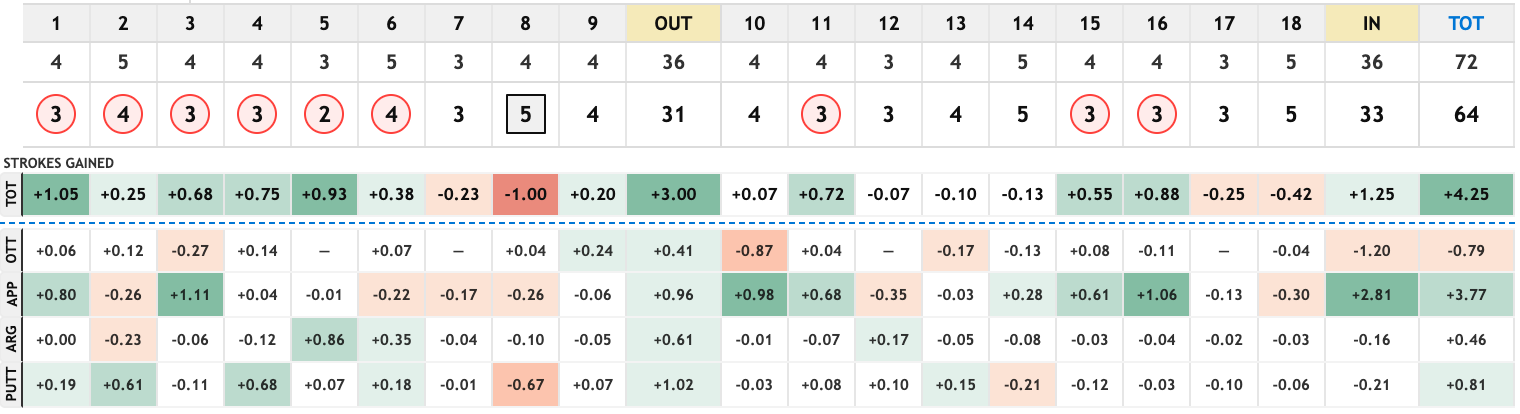
Task: Select the IN column header
Action: coord(1372,22)
